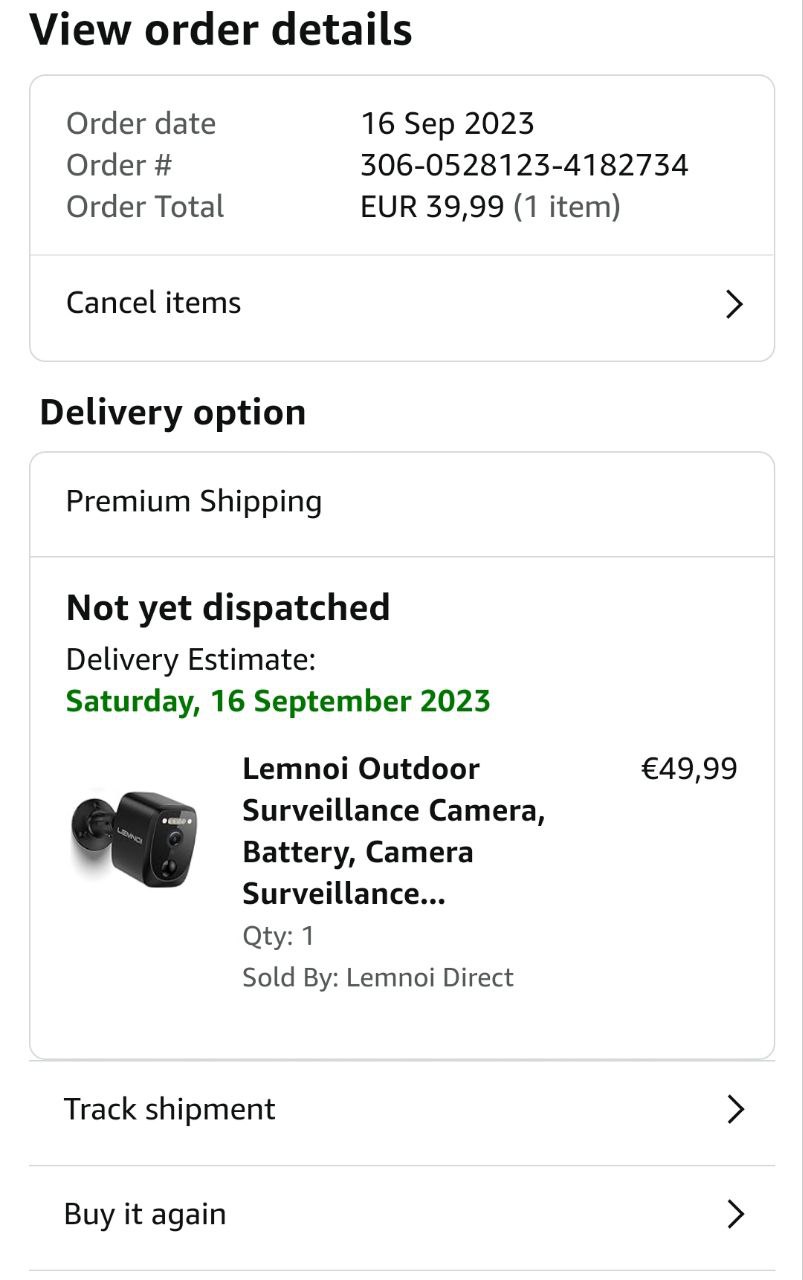Screen dimensions: 803x1280
Task: Click the green Saturday, 16 September 2023 estimate
Action: [x=278, y=700]
